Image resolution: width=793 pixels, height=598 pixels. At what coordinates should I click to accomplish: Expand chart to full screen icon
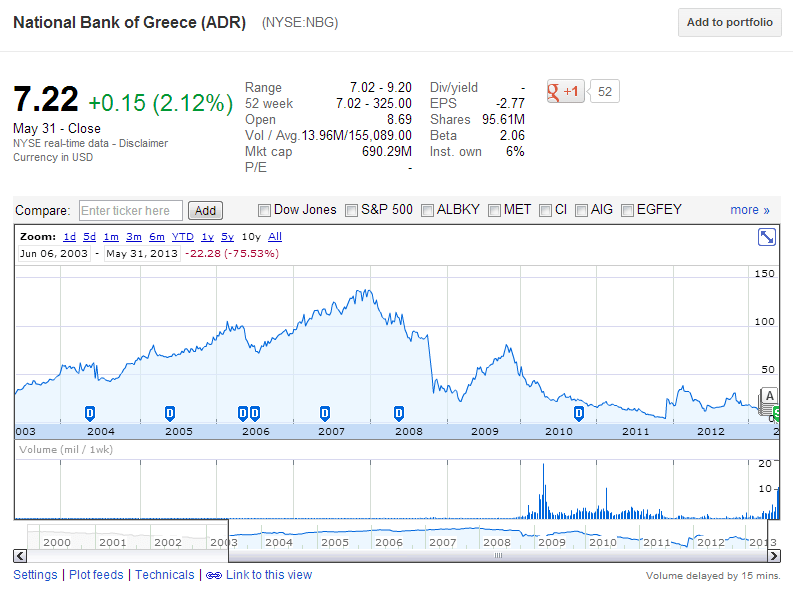point(767,237)
